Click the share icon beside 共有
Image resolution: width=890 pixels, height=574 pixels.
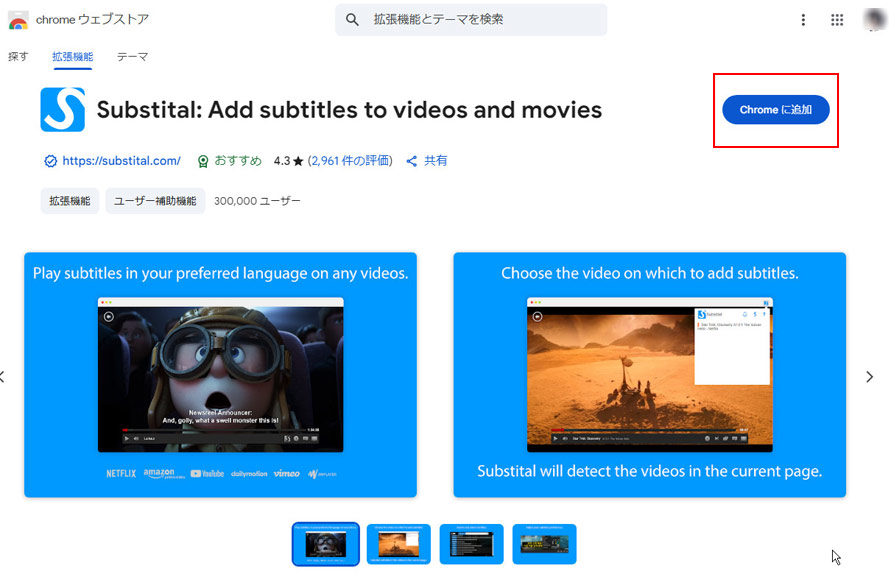(x=411, y=161)
